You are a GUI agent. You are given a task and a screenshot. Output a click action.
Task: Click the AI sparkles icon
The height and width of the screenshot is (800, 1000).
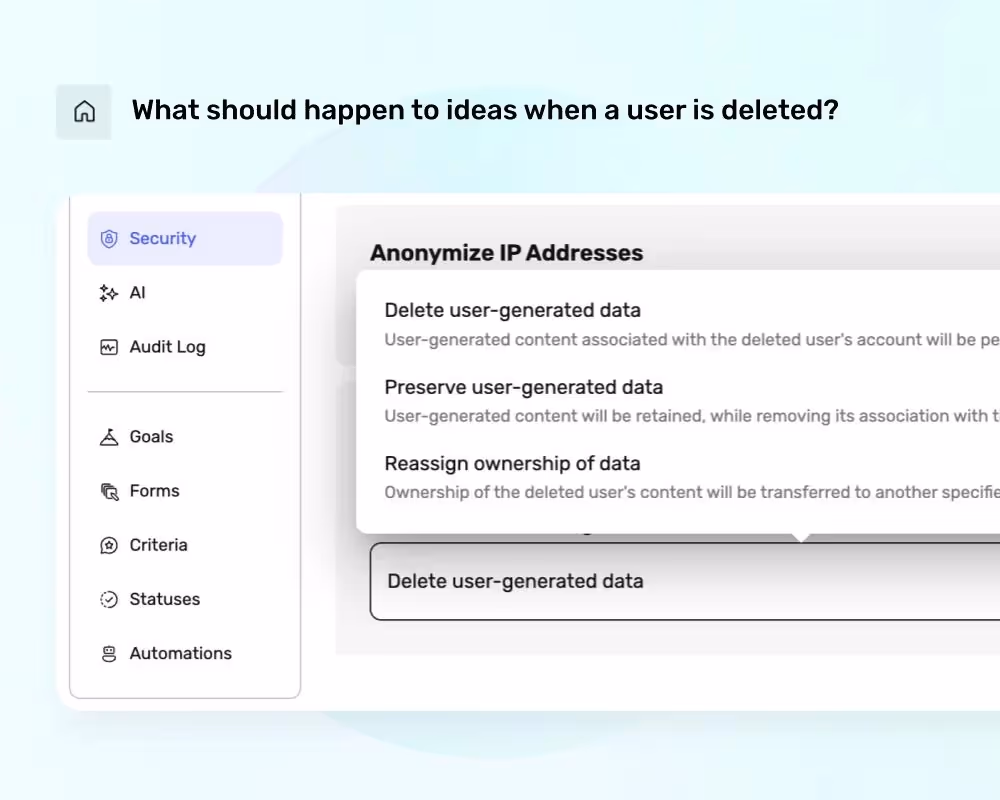click(x=108, y=292)
